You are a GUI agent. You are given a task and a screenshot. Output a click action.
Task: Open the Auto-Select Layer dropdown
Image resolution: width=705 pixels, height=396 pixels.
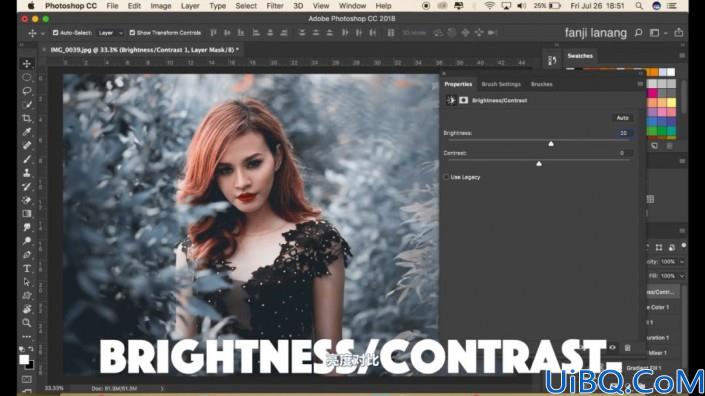(x=110, y=33)
